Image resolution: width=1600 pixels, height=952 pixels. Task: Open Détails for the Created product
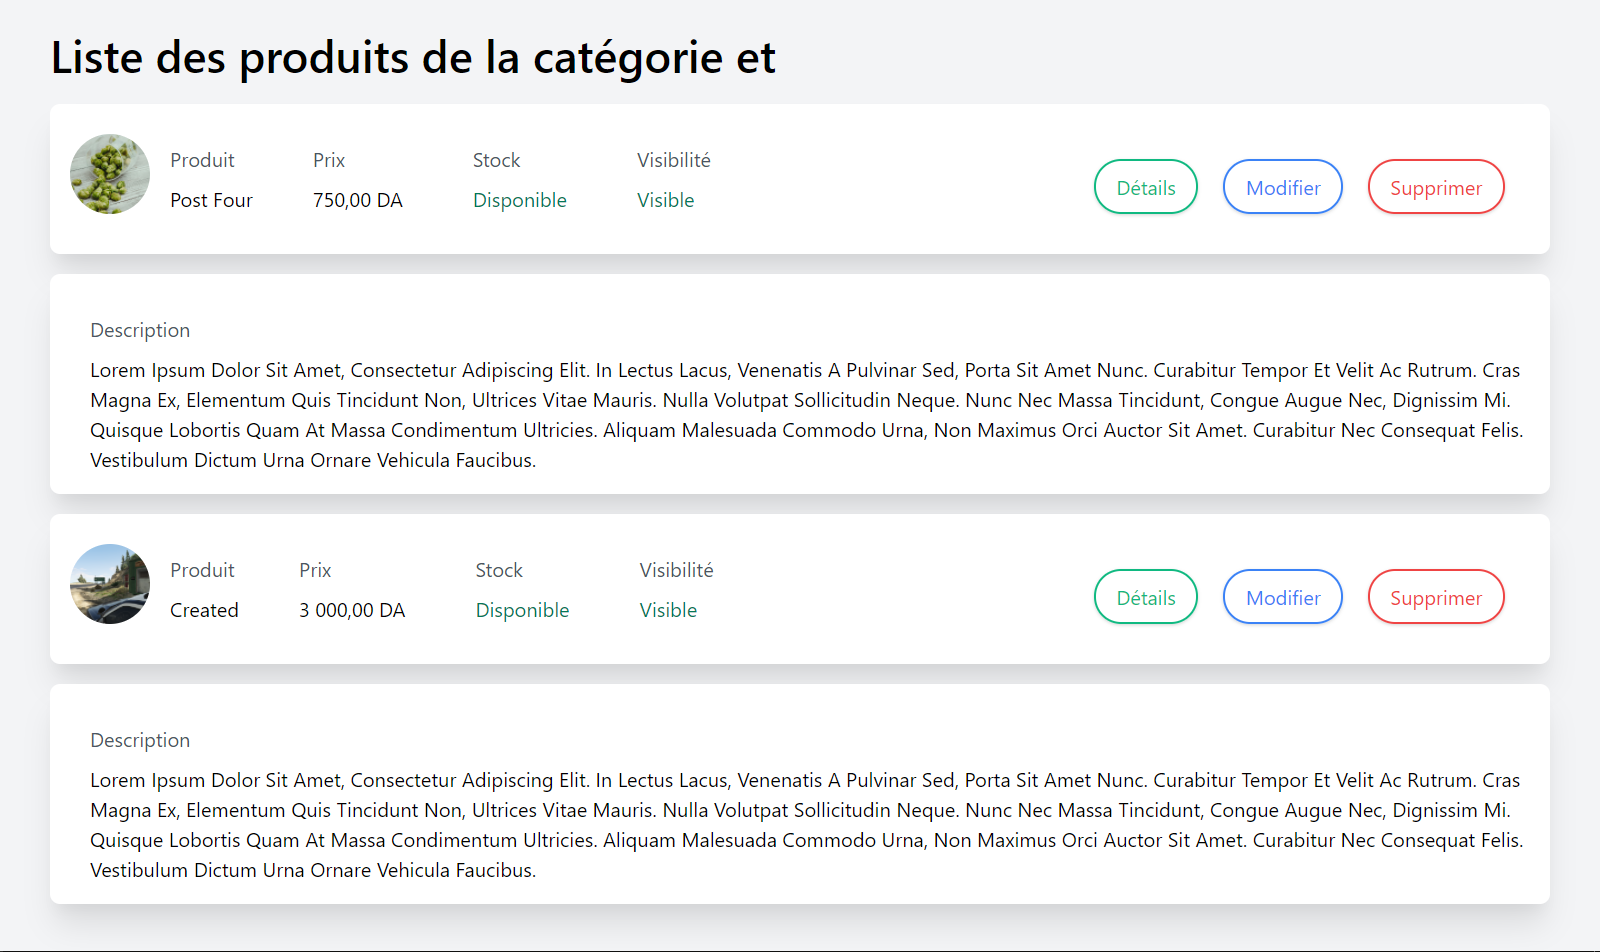[1145, 597]
